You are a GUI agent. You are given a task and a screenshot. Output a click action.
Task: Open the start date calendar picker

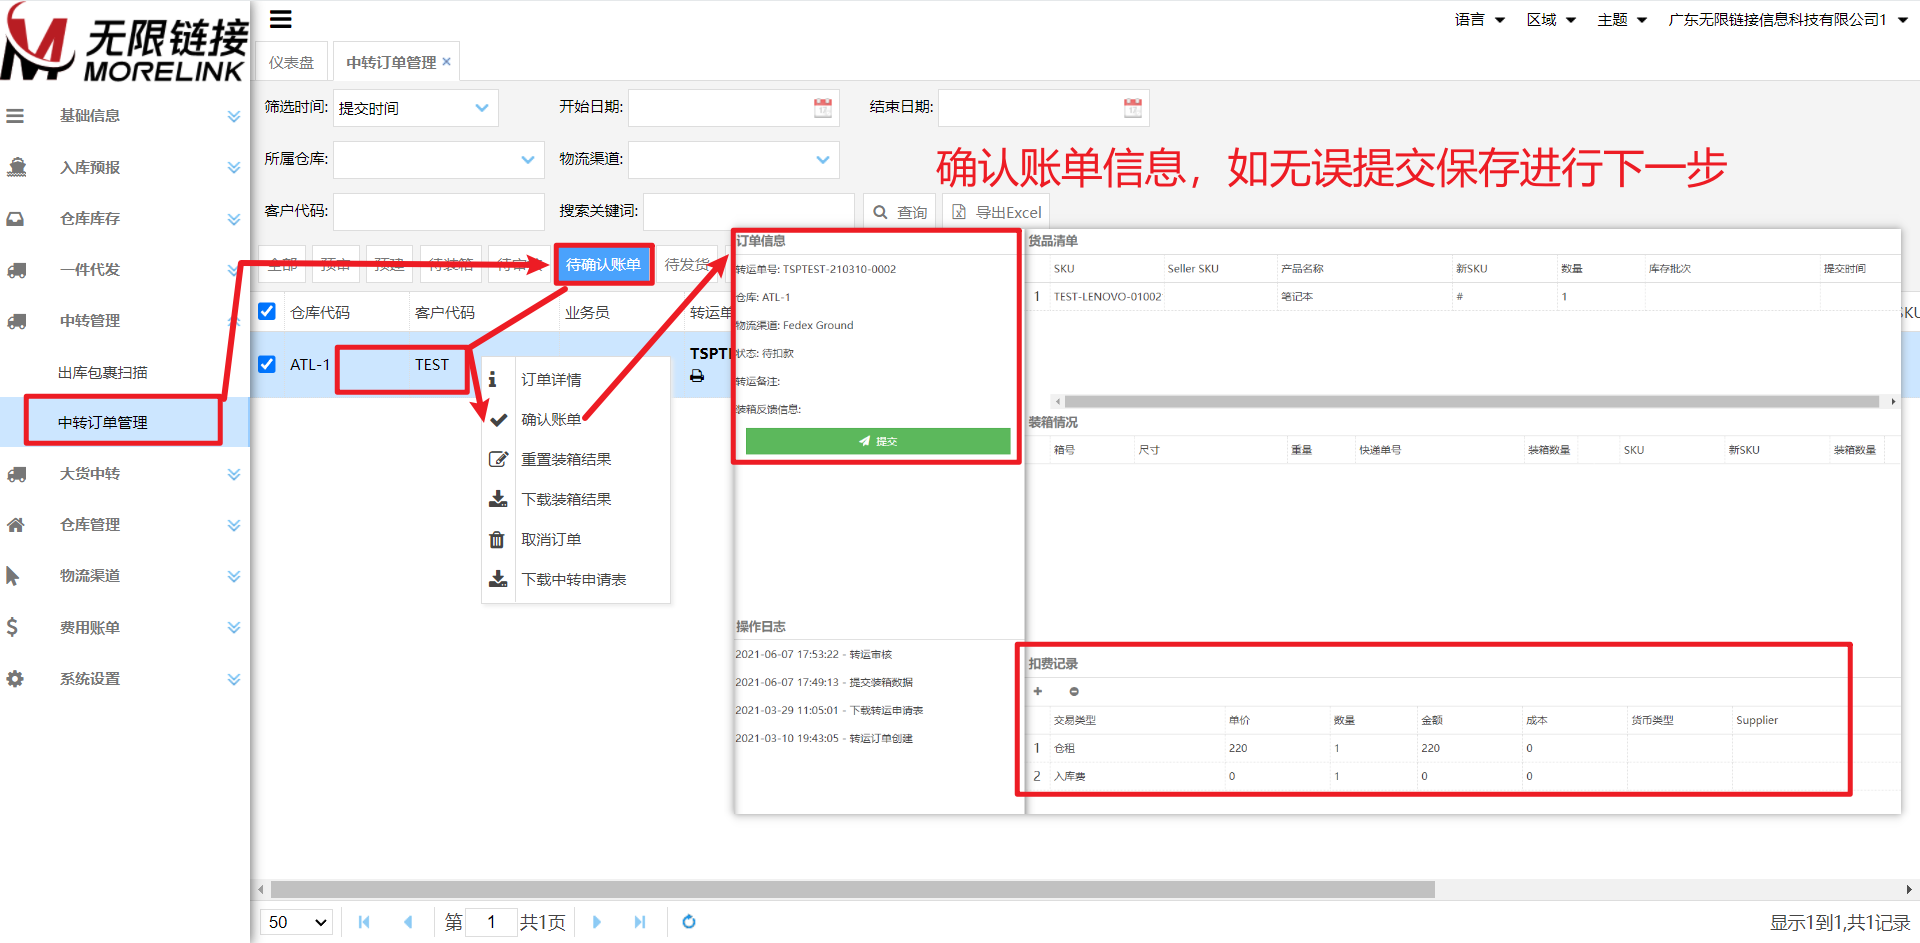click(822, 108)
